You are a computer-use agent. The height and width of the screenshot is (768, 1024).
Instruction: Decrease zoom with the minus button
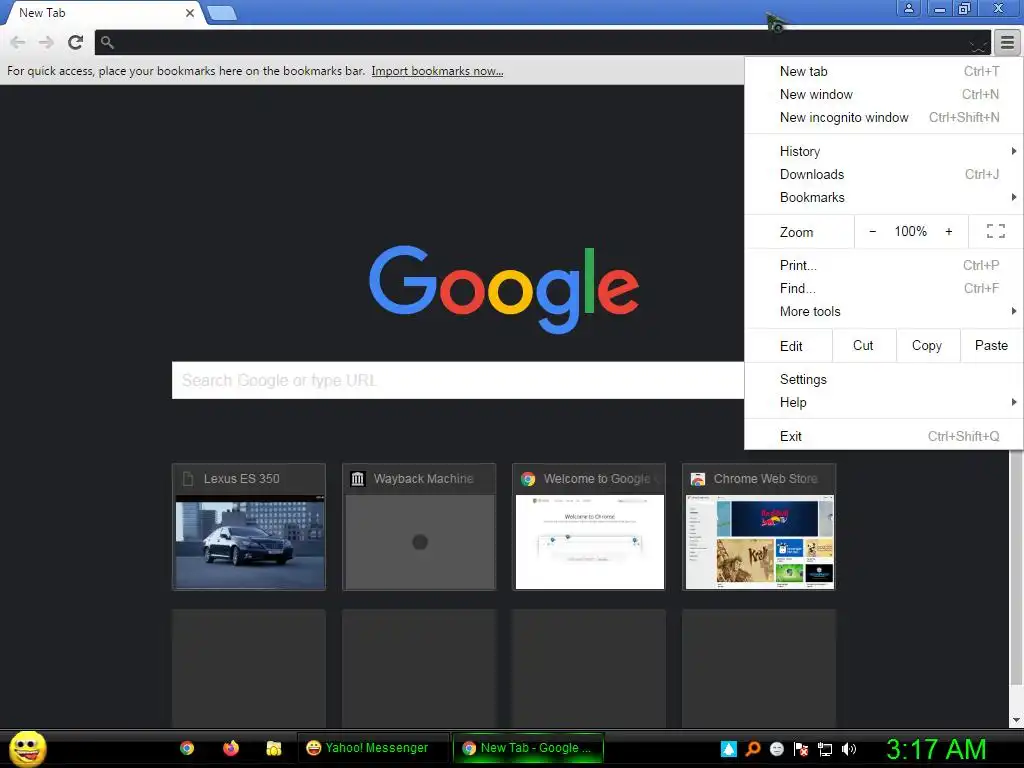point(872,231)
